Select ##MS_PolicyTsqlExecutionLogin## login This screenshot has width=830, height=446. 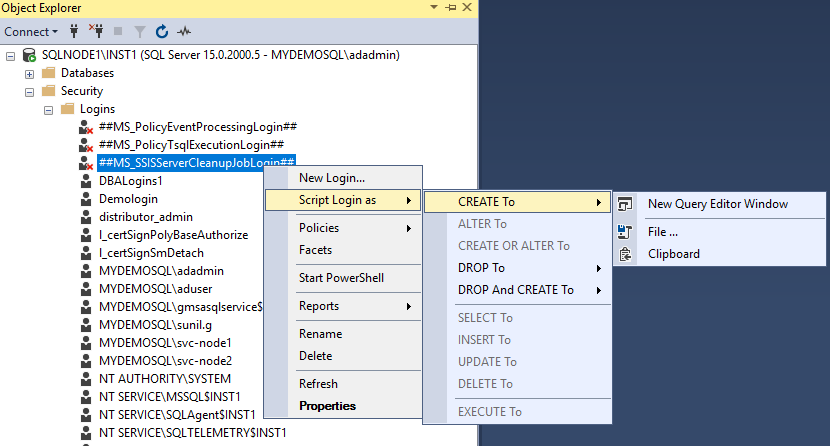(192, 145)
